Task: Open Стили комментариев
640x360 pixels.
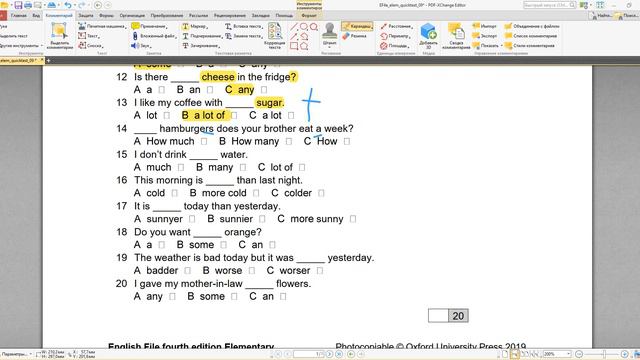Action: coord(529,46)
